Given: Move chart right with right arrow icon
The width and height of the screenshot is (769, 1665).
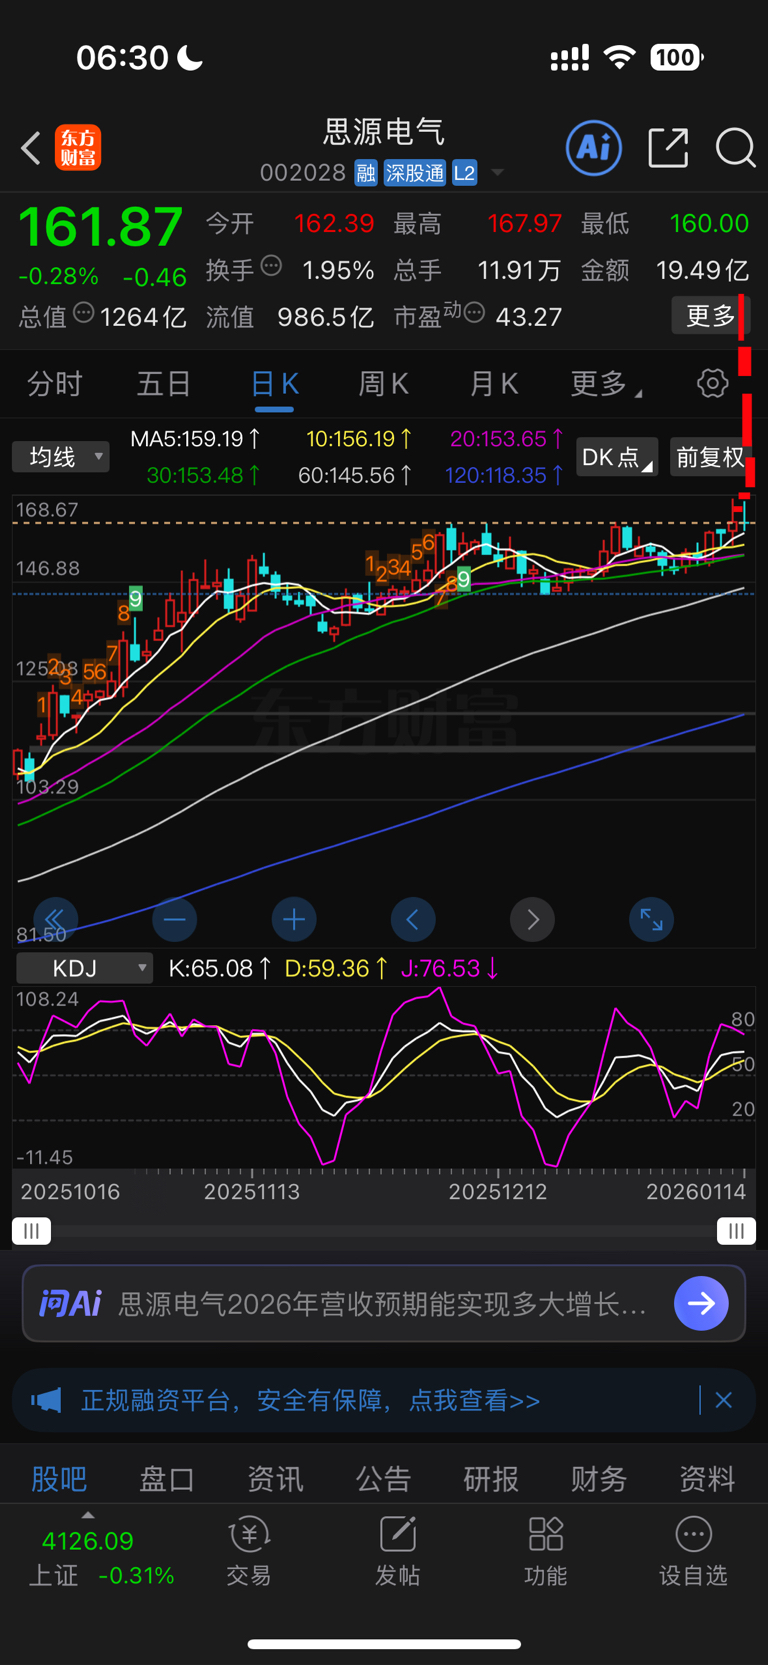Looking at the screenshot, I should point(532,919).
